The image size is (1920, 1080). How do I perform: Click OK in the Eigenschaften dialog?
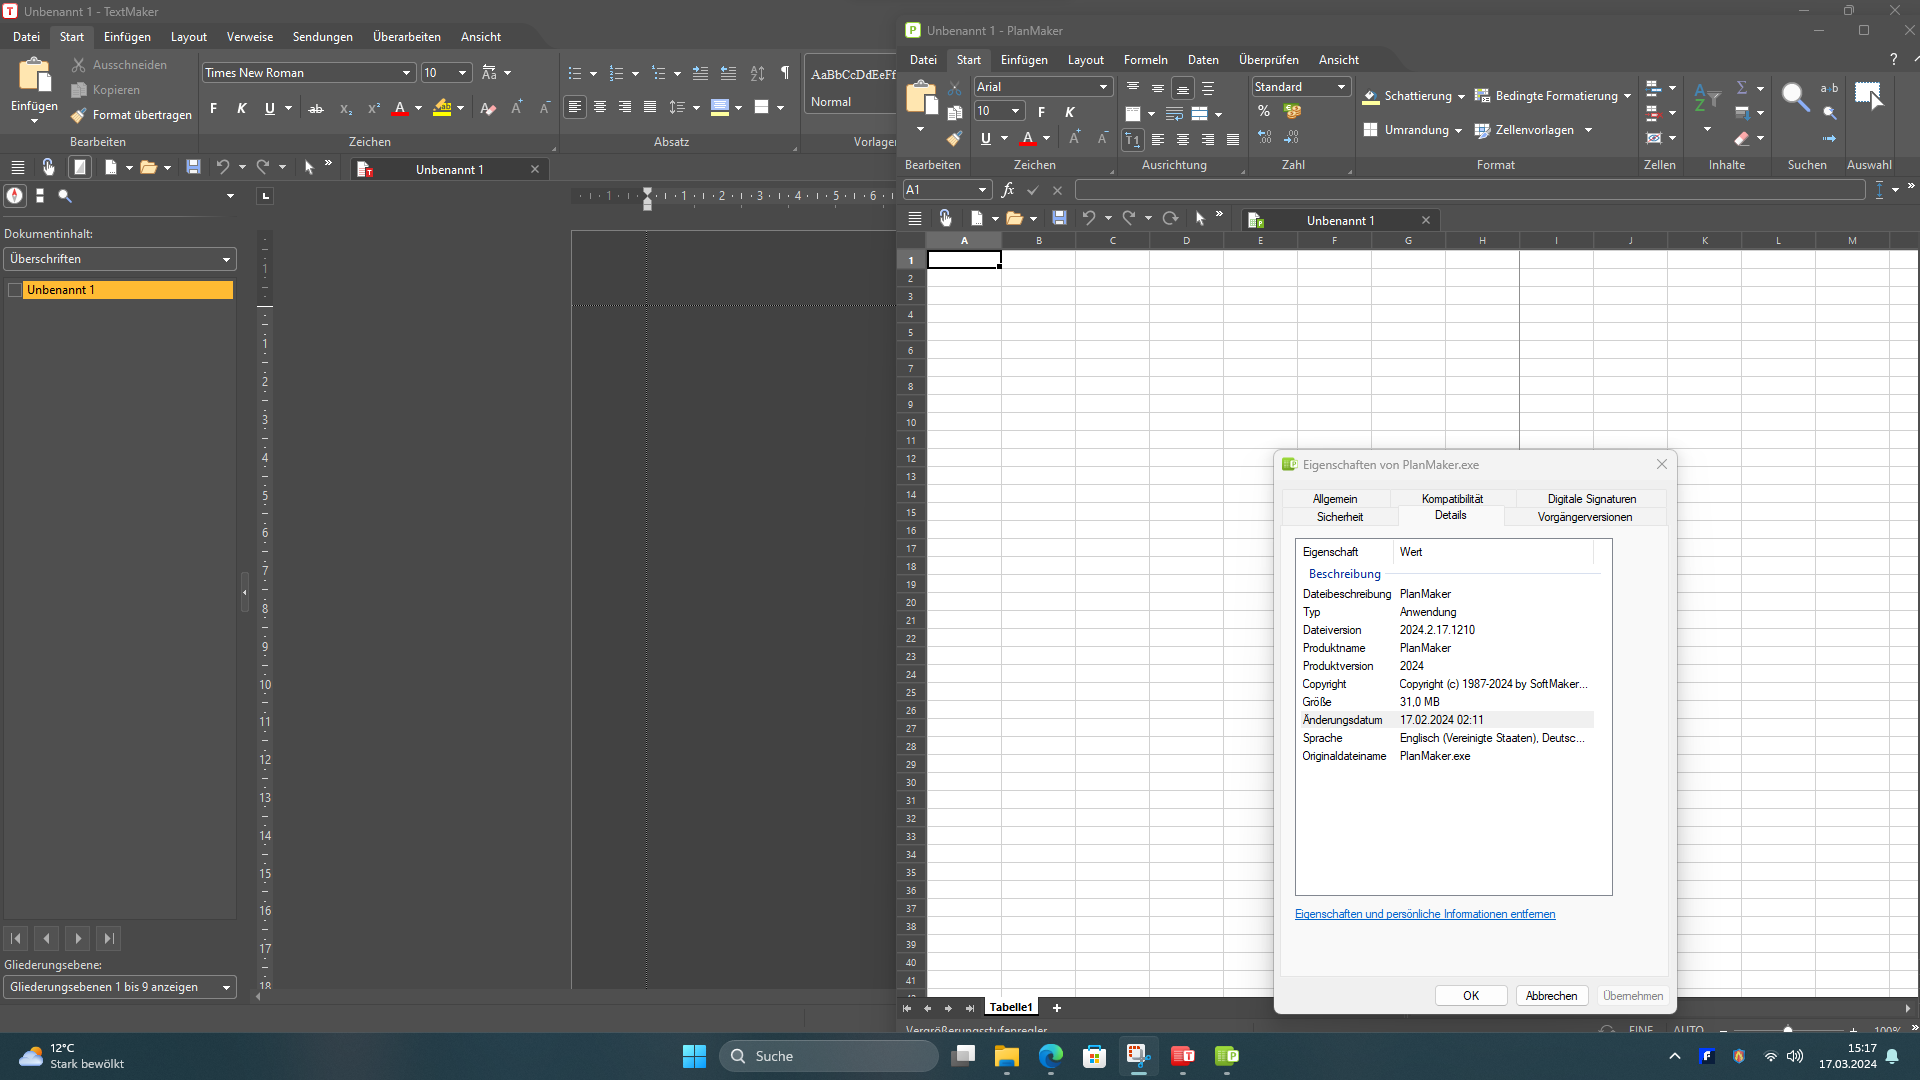coord(1471,996)
